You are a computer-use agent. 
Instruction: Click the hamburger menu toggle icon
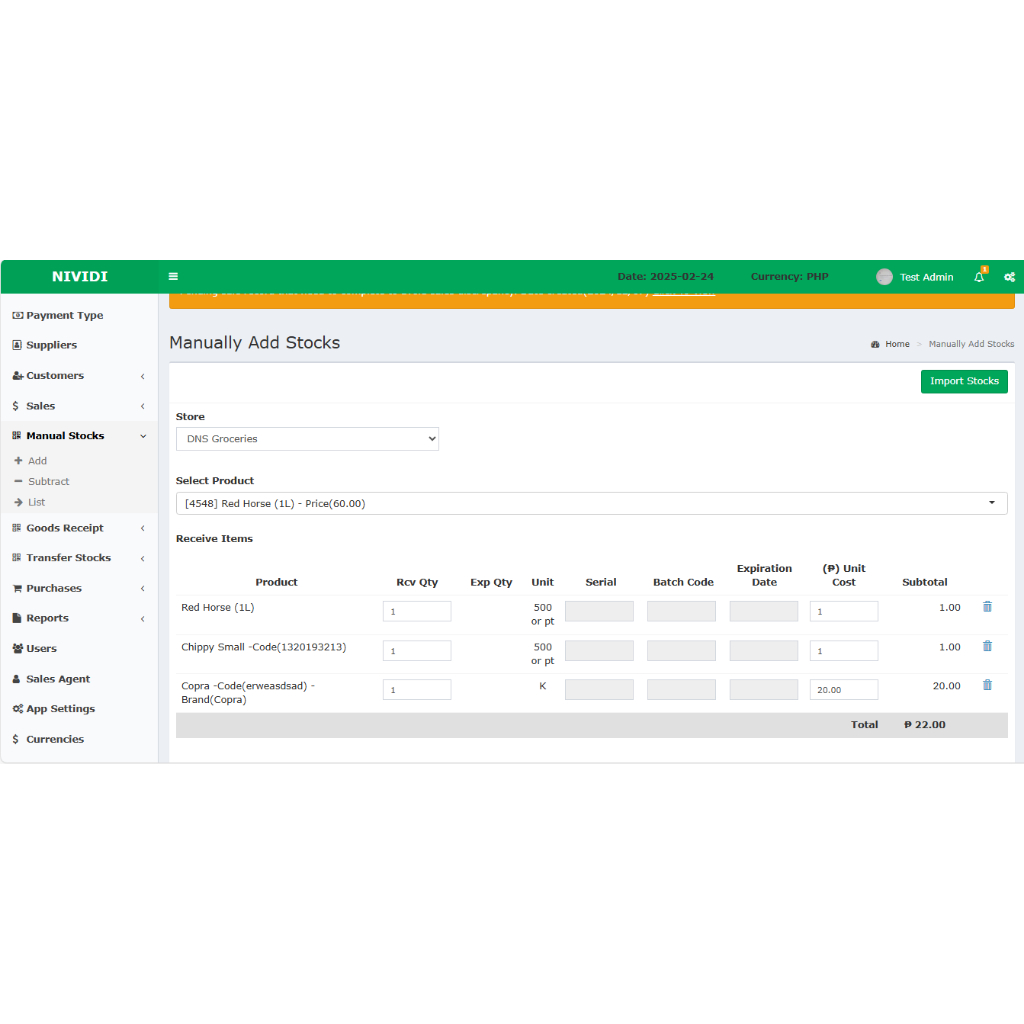pos(173,277)
